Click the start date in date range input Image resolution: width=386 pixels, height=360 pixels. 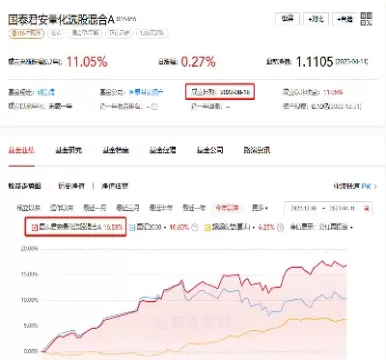pyautogui.click(x=304, y=208)
